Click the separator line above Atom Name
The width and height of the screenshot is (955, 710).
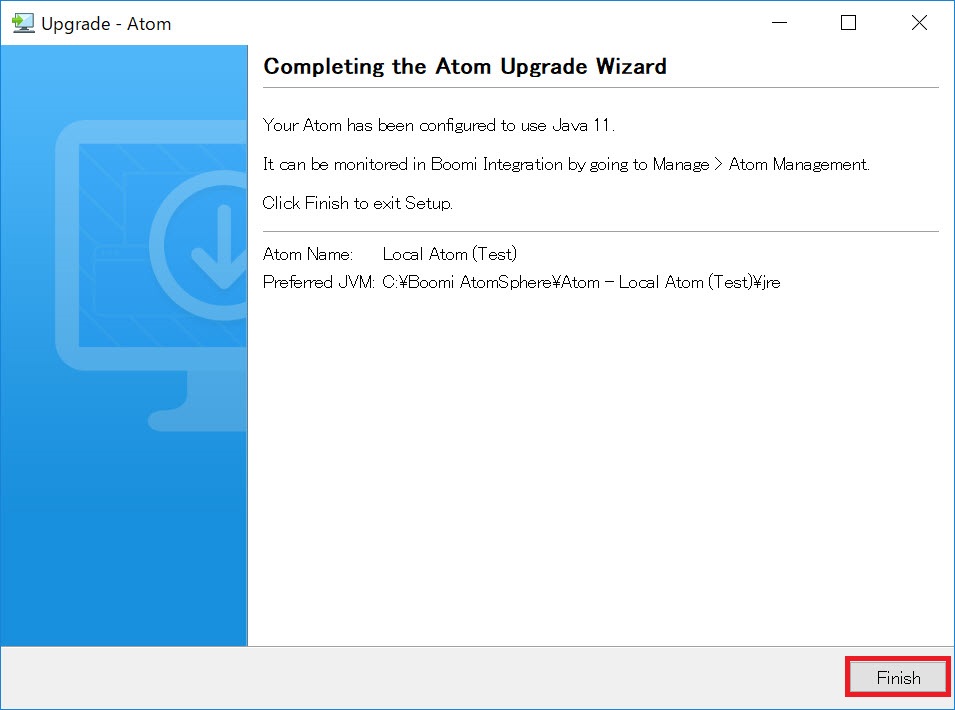[x=600, y=229]
